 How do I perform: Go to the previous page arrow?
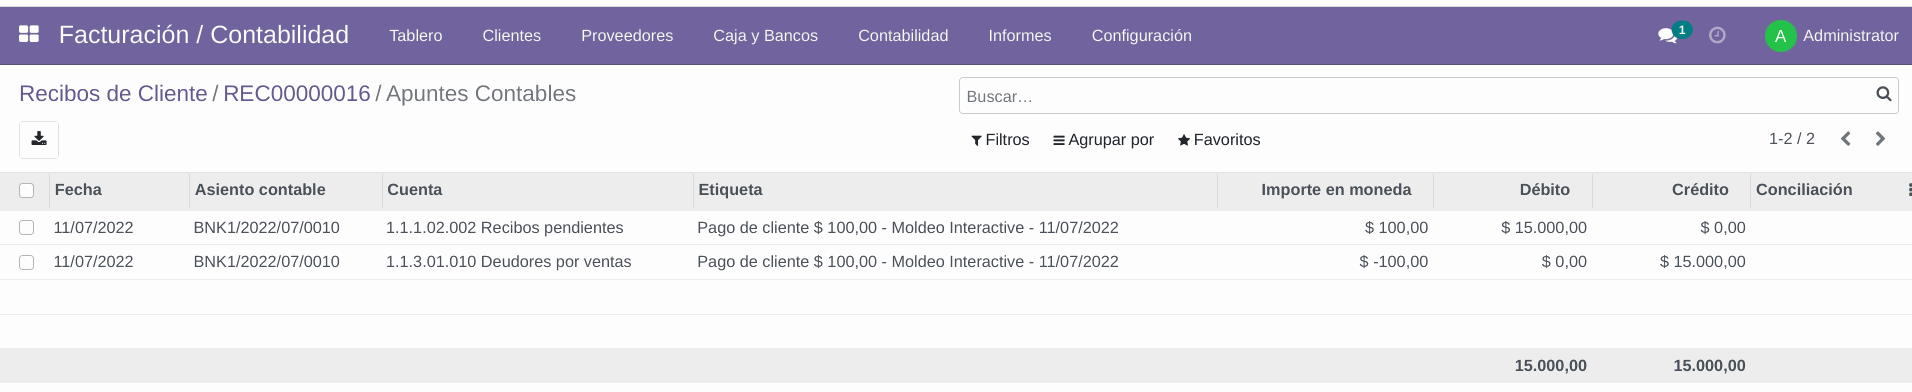(x=1846, y=139)
